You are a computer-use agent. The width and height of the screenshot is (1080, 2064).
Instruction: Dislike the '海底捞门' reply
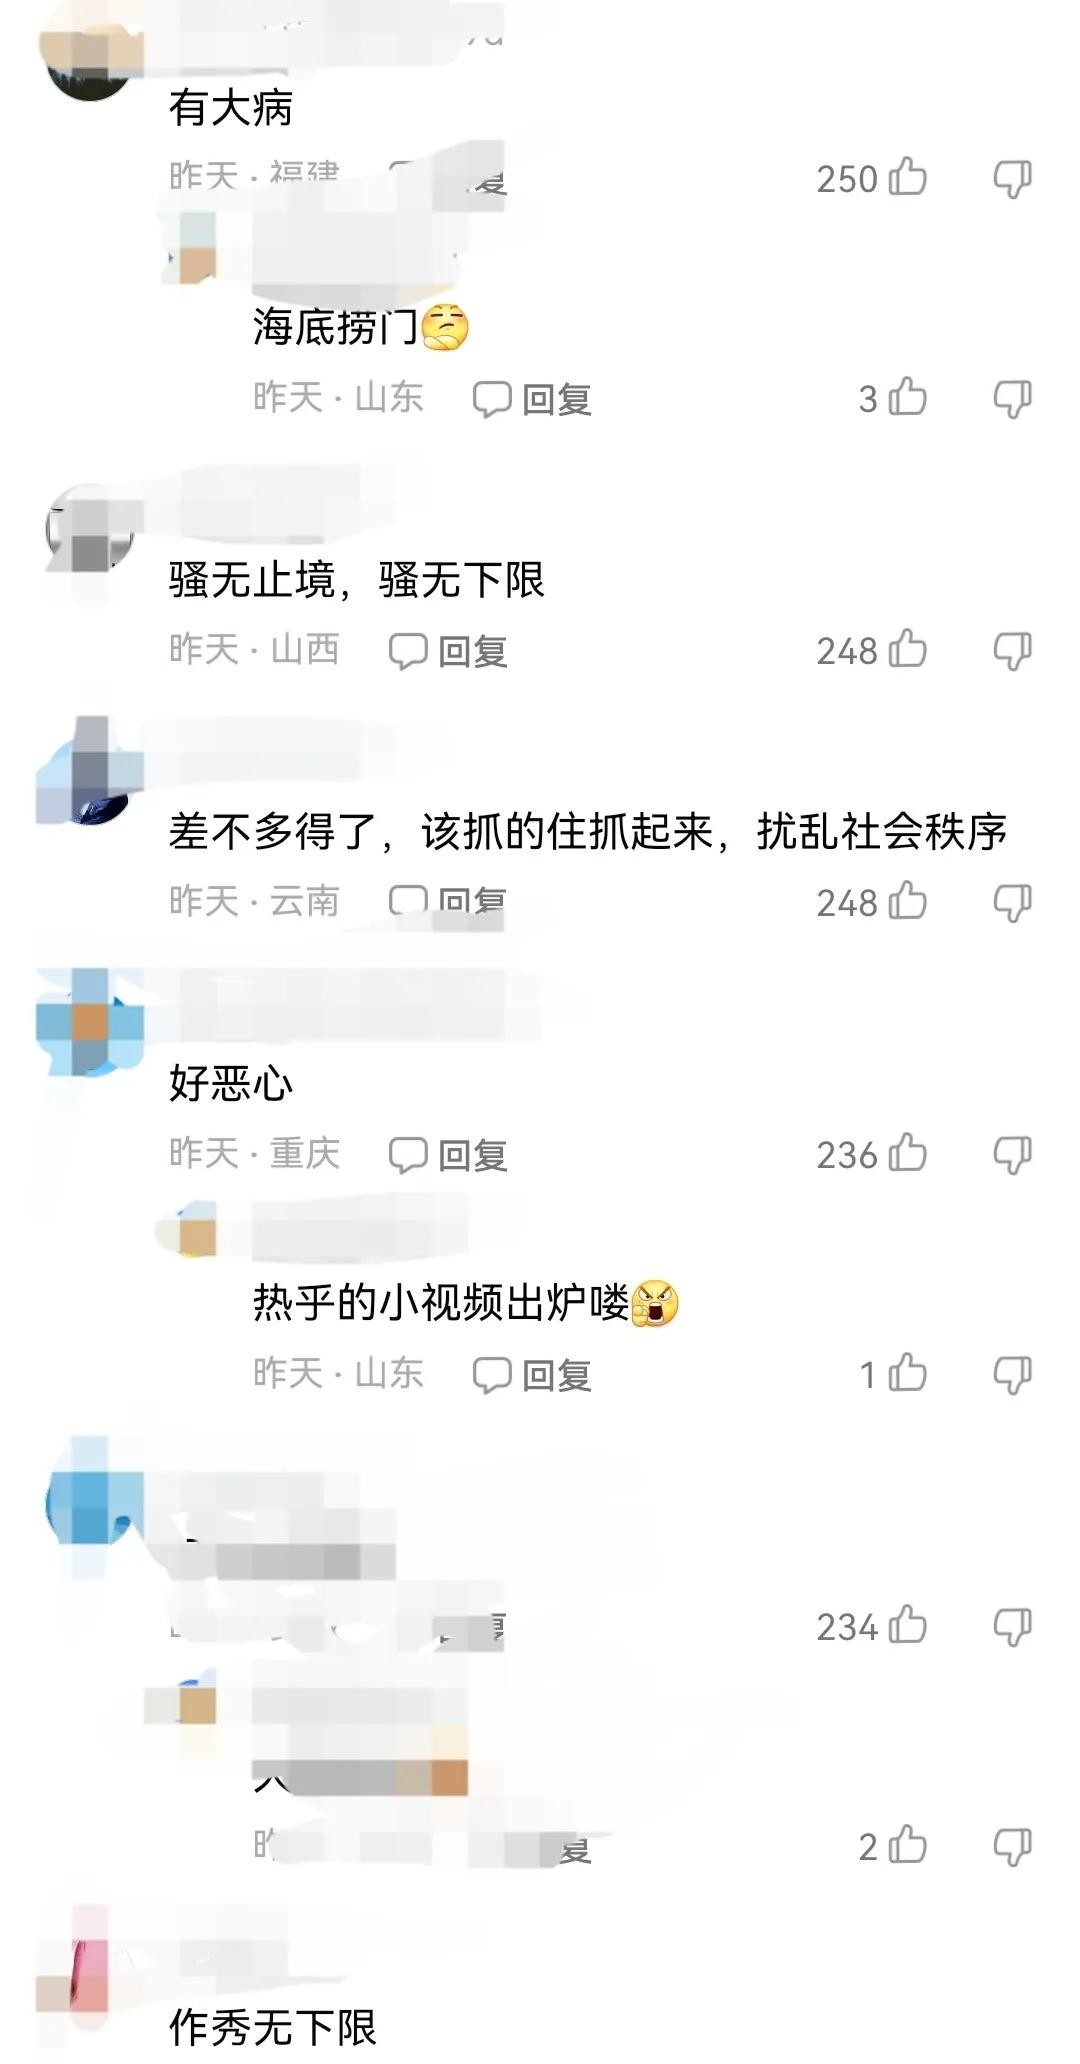click(1012, 399)
